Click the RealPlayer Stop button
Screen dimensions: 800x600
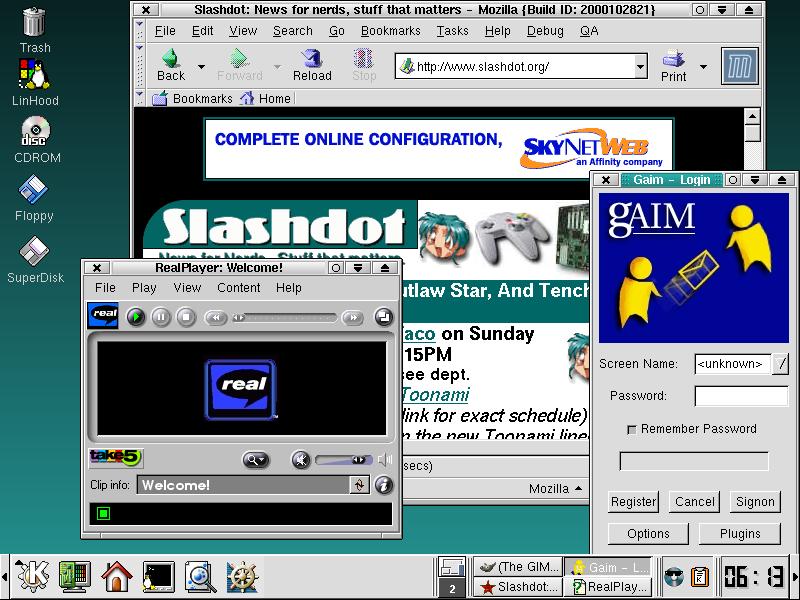pyautogui.click(x=186, y=318)
